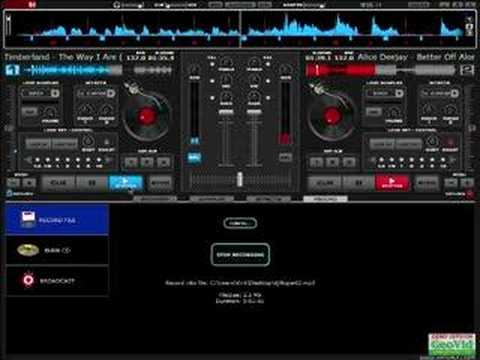Image resolution: width=480 pixels, height=360 pixels.
Task: Select Record File in side list
Action: [57, 219]
